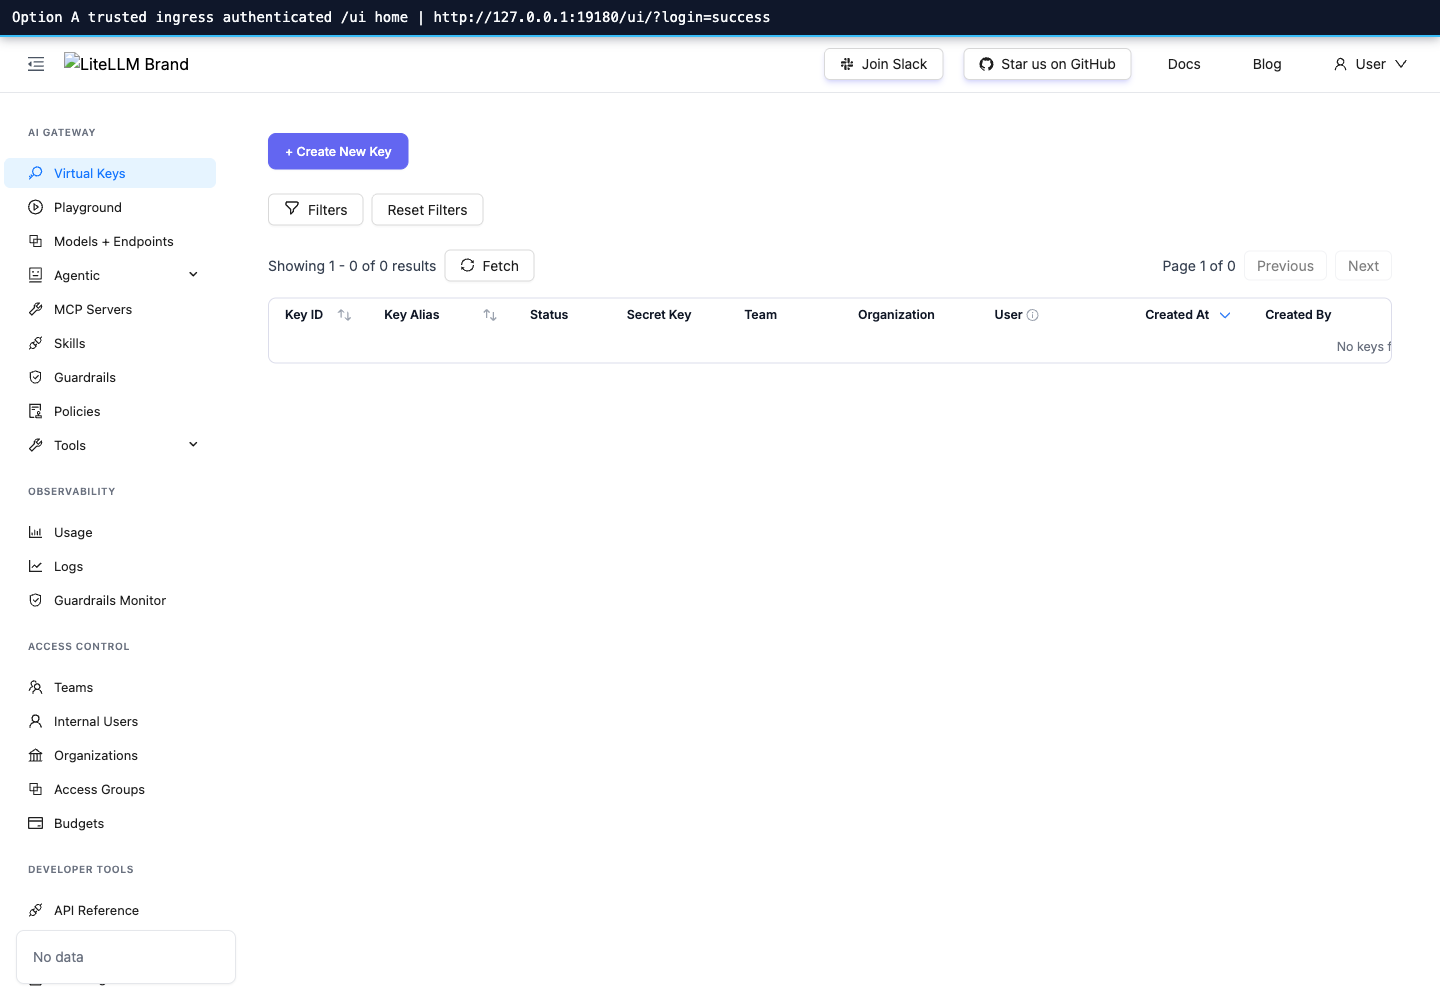Viewport: 1440px width, 1000px height.
Task: Click the Slack icon in Join Slack
Action: (847, 64)
